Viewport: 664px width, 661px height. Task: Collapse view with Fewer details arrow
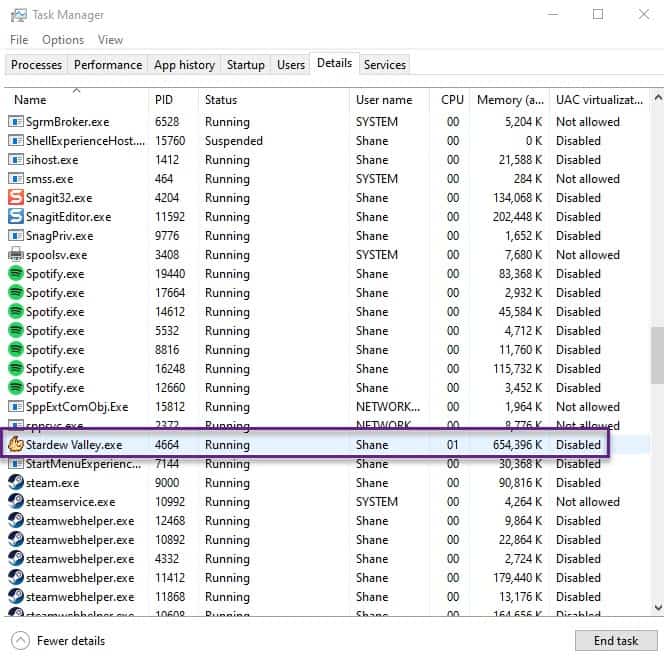coord(20,641)
